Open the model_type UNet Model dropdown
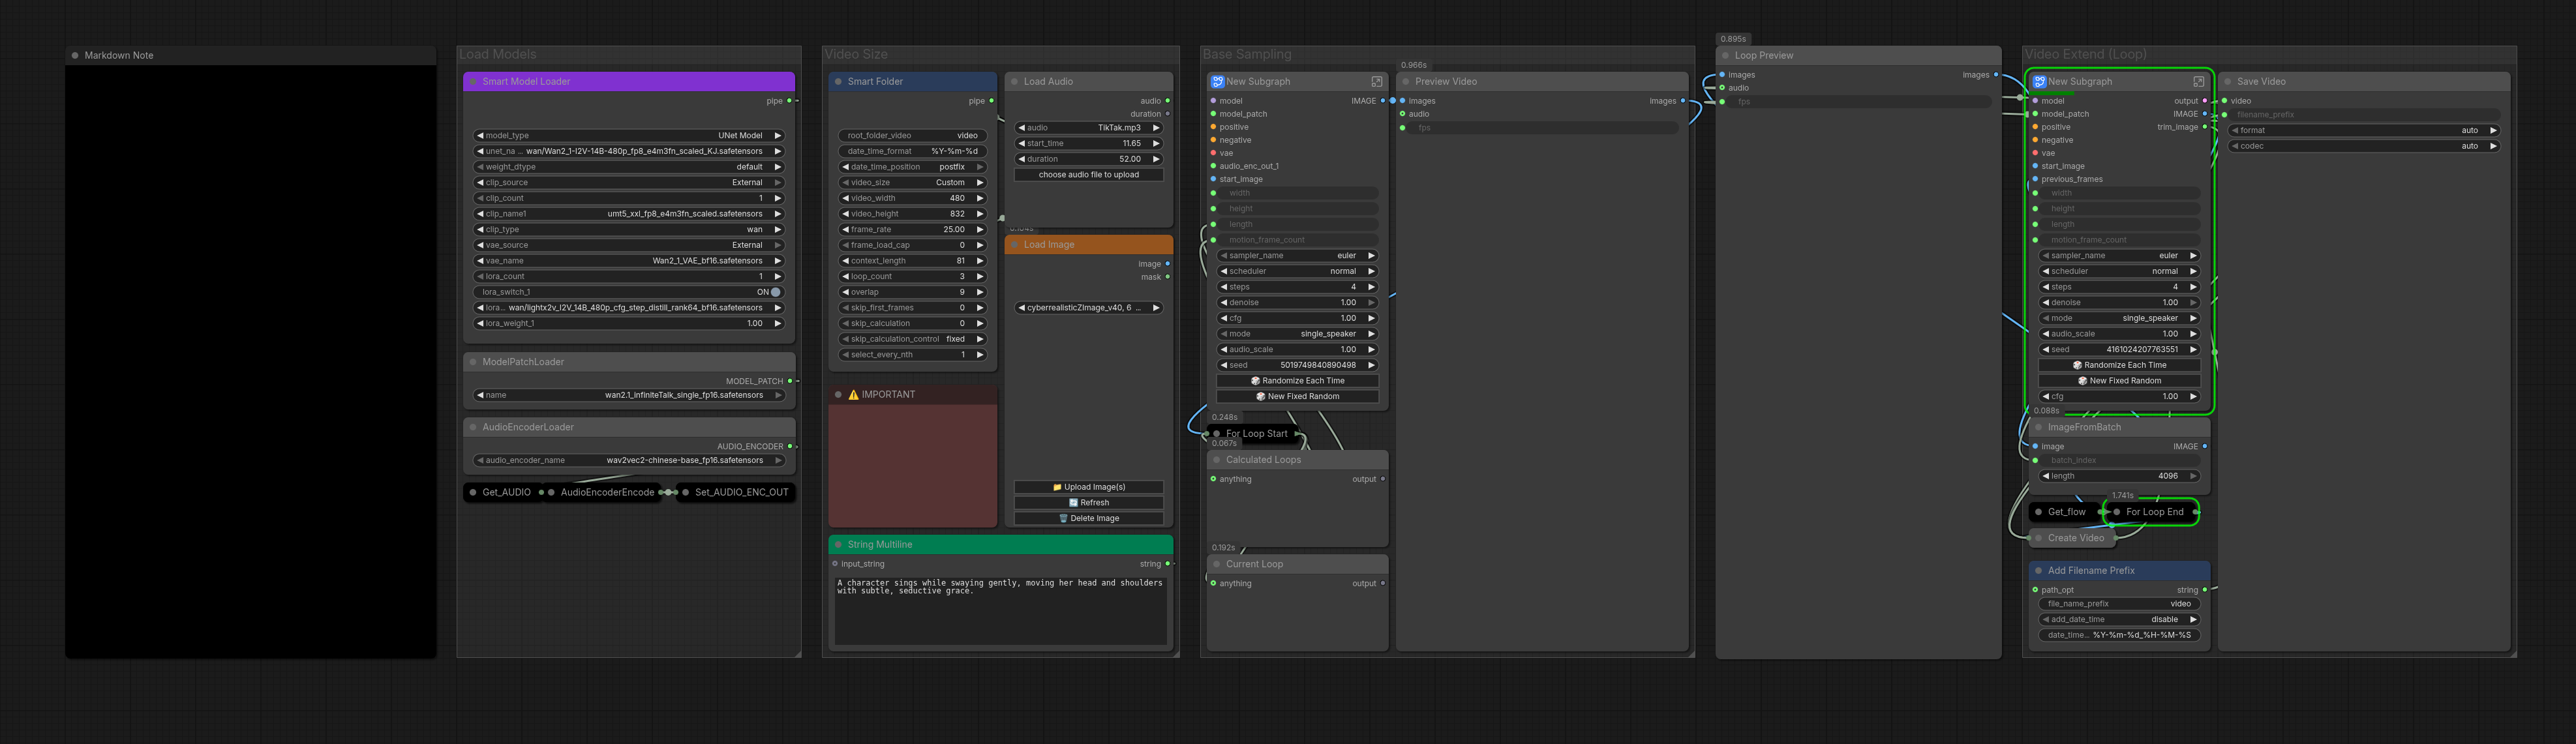Screen dimensions: 2576x744 629,135
